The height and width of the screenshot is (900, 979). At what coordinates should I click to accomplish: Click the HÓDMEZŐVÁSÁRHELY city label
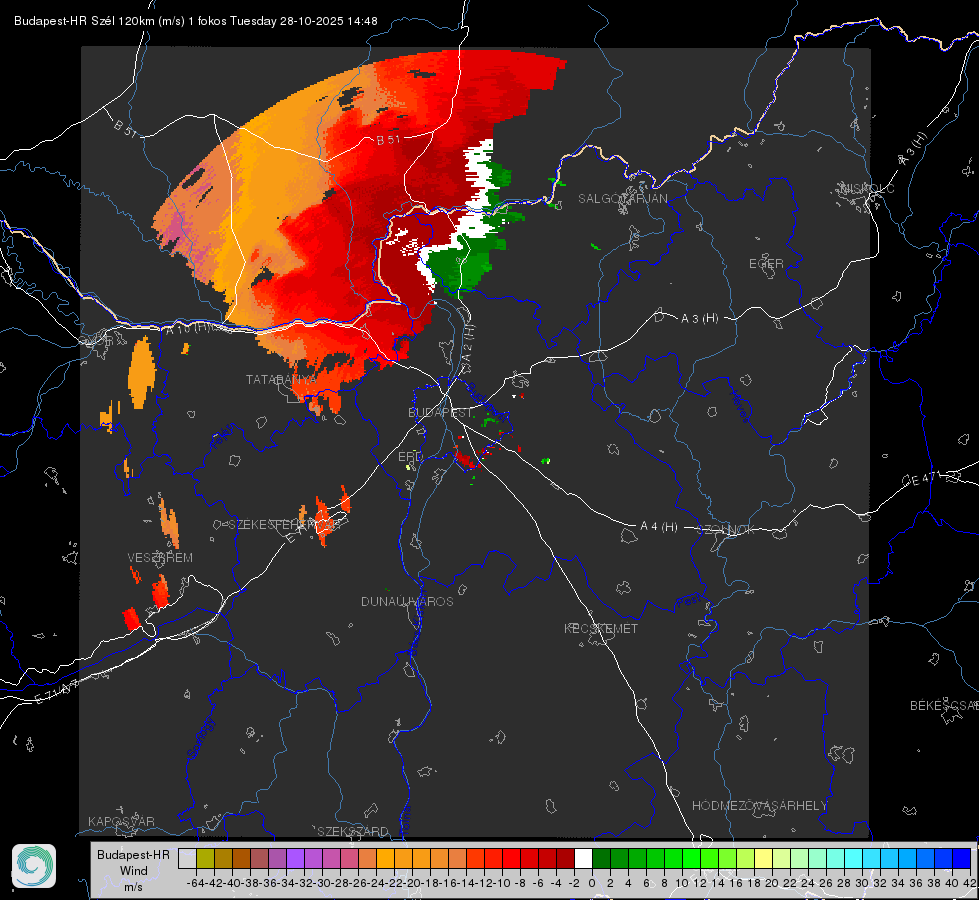759,806
